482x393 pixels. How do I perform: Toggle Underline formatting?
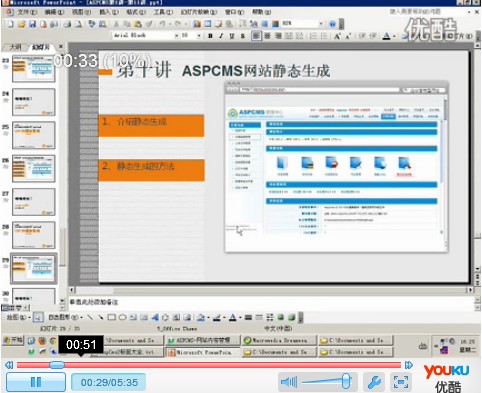[232, 36]
